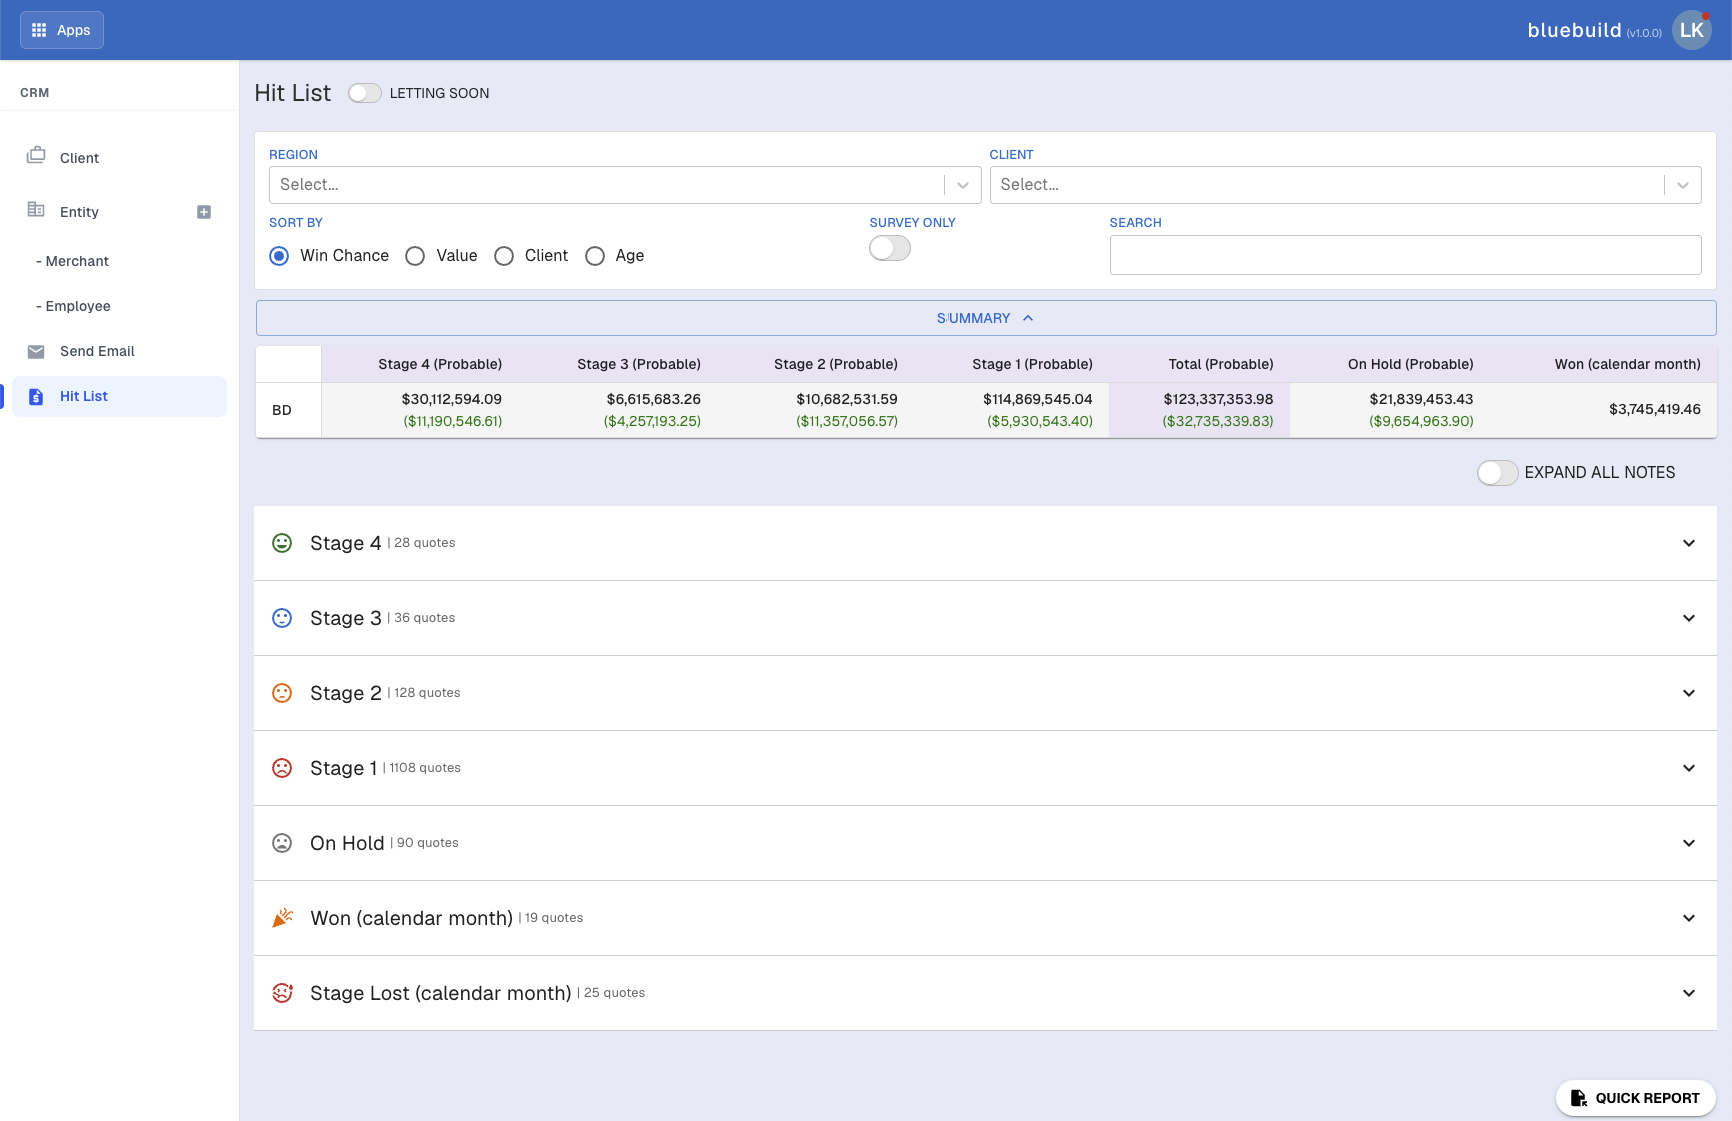Click the Won party popper icon

(x=283, y=918)
